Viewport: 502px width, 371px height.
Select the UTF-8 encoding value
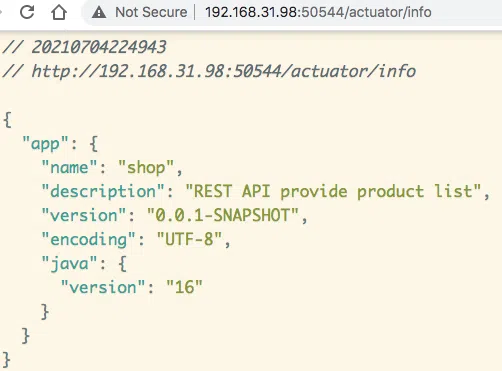coord(189,239)
